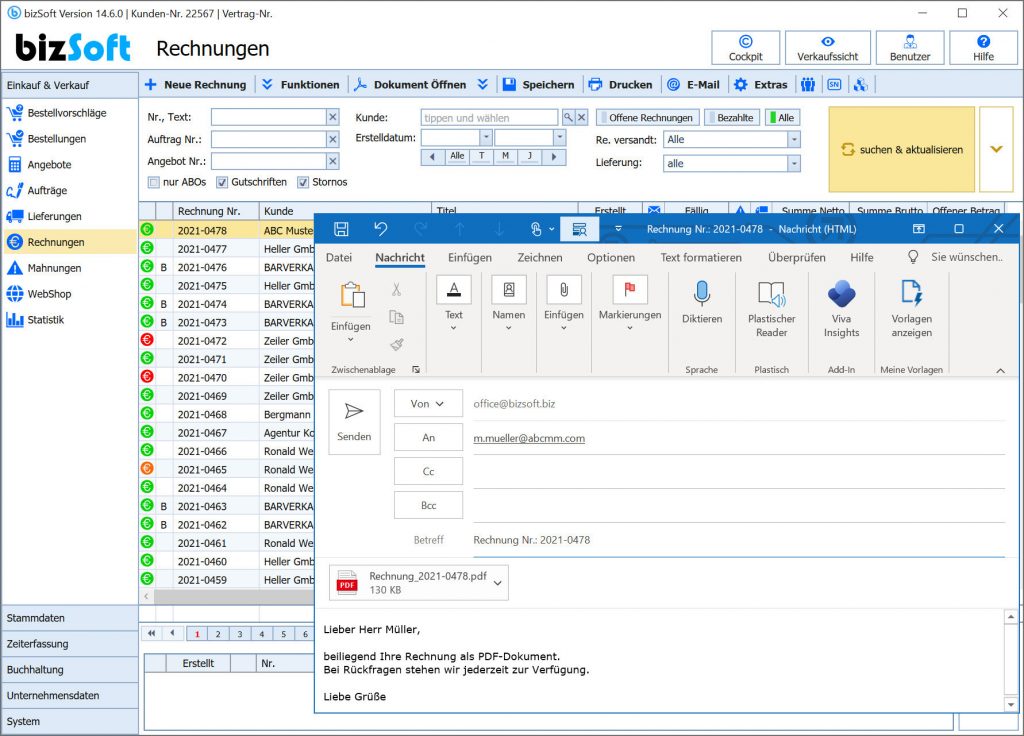Uncheck the Gutschriften checkbox
The width and height of the screenshot is (1024, 736).
click(x=222, y=182)
